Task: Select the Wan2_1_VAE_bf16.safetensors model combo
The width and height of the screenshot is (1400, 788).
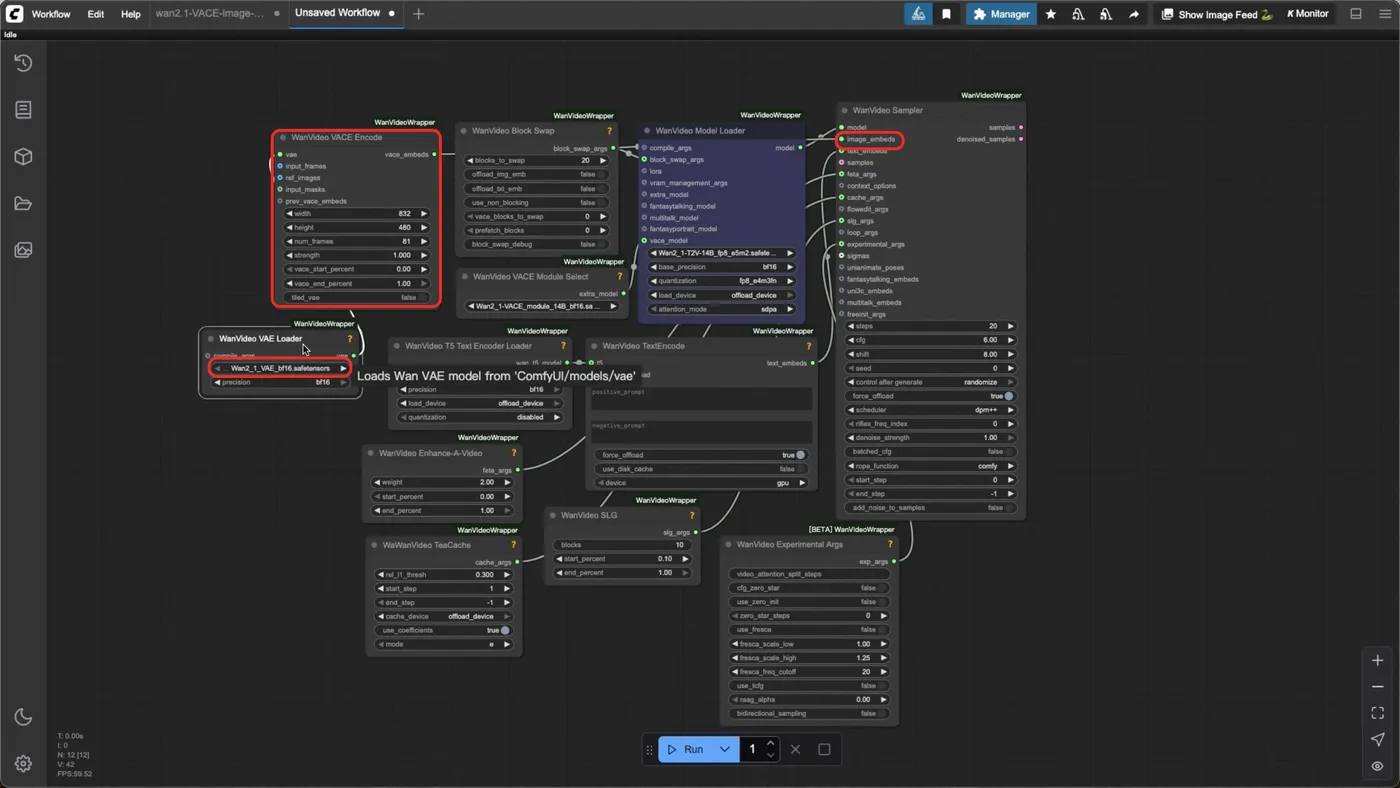Action: [281, 368]
